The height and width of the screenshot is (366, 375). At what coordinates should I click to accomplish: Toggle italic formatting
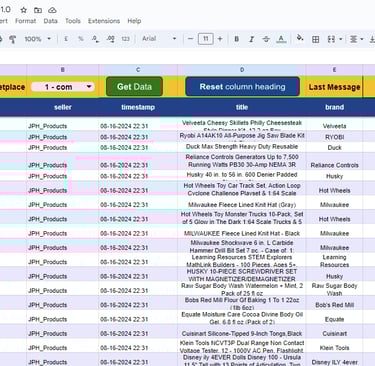pyautogui.click(x=252, y=39)
